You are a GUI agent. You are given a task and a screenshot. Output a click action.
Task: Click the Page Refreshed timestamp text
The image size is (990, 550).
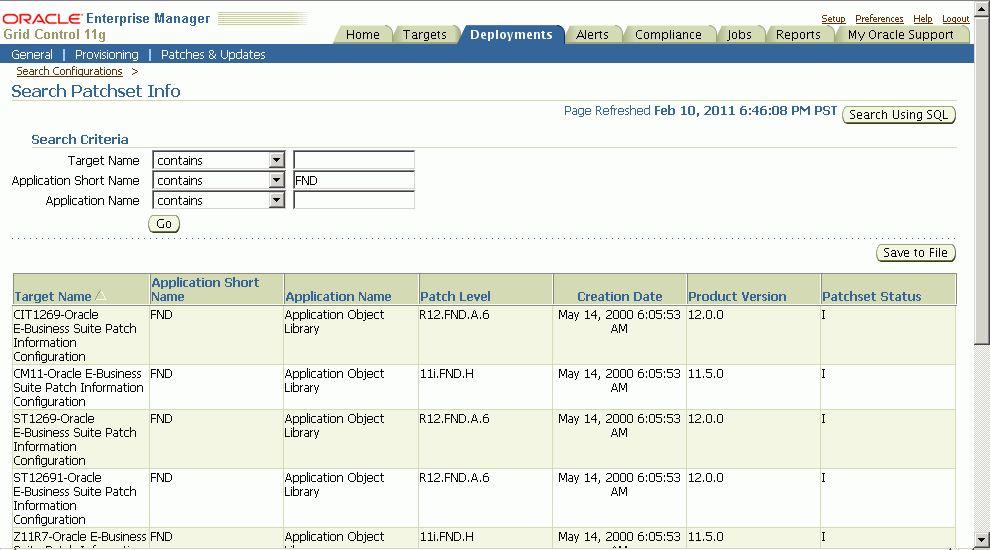pyautogui.click(x=700, y=111)
